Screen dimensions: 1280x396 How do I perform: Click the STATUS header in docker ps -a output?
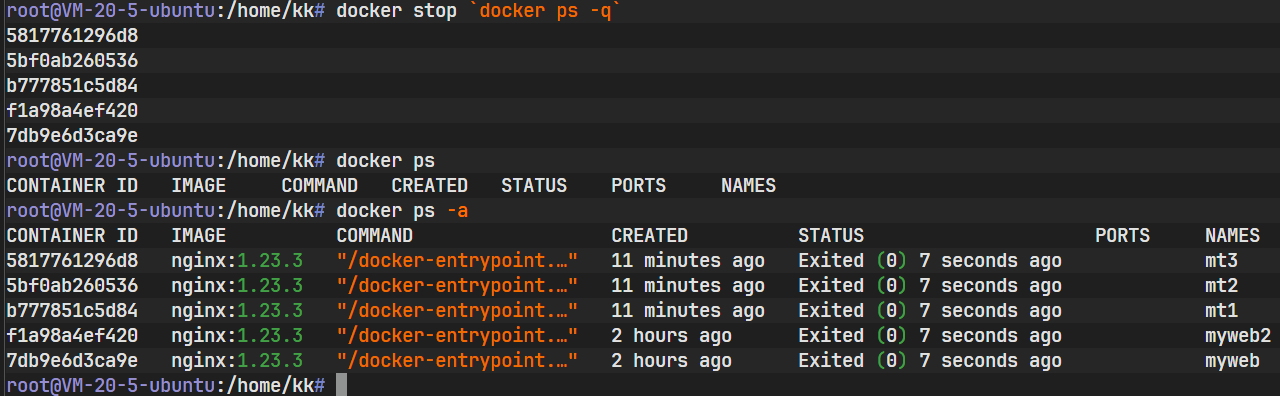click(831, 236)
